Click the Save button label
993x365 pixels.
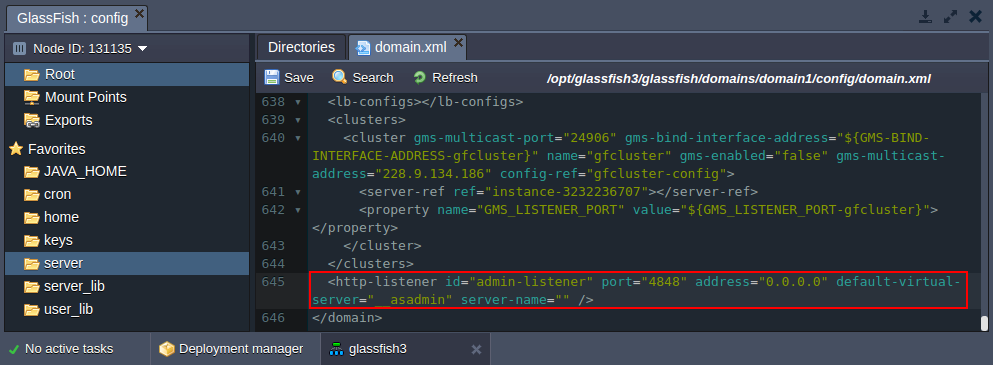[299, 77]
